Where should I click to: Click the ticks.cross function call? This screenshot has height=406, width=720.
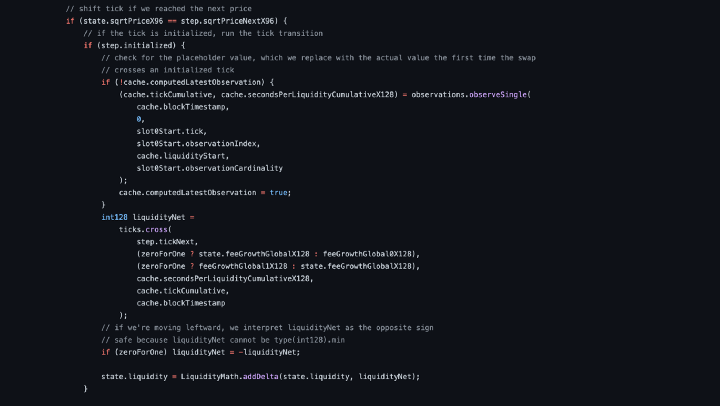(144, 229)
